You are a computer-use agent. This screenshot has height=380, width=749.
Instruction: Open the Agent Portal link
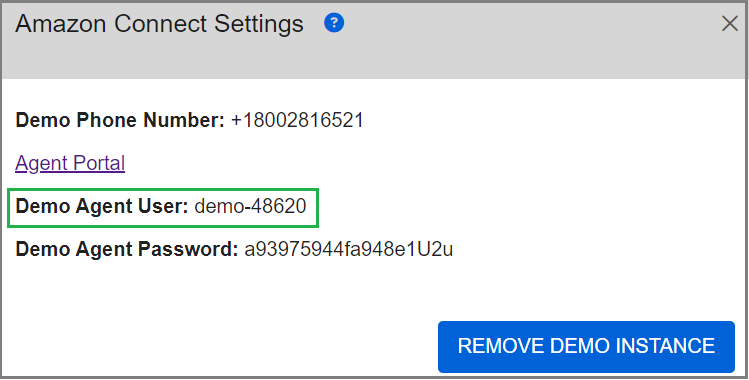tap(70, 163)
